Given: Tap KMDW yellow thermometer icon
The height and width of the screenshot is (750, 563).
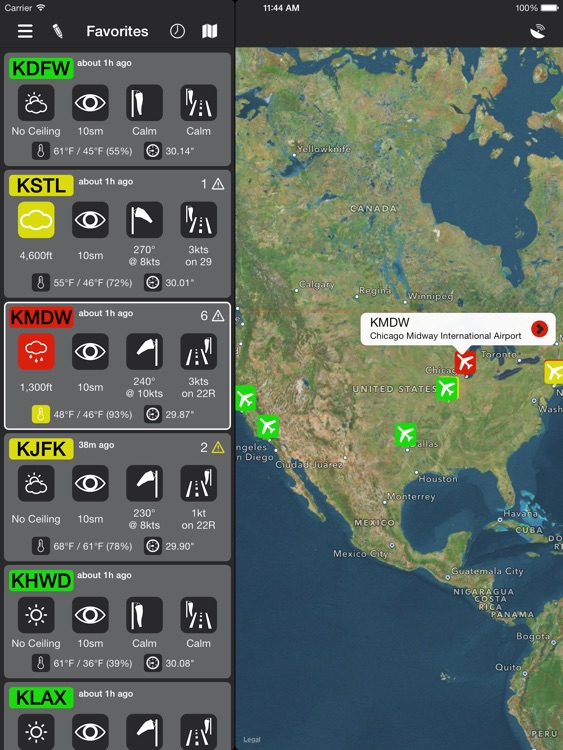Looking at the screenshot, I should [x=41, y=414].
